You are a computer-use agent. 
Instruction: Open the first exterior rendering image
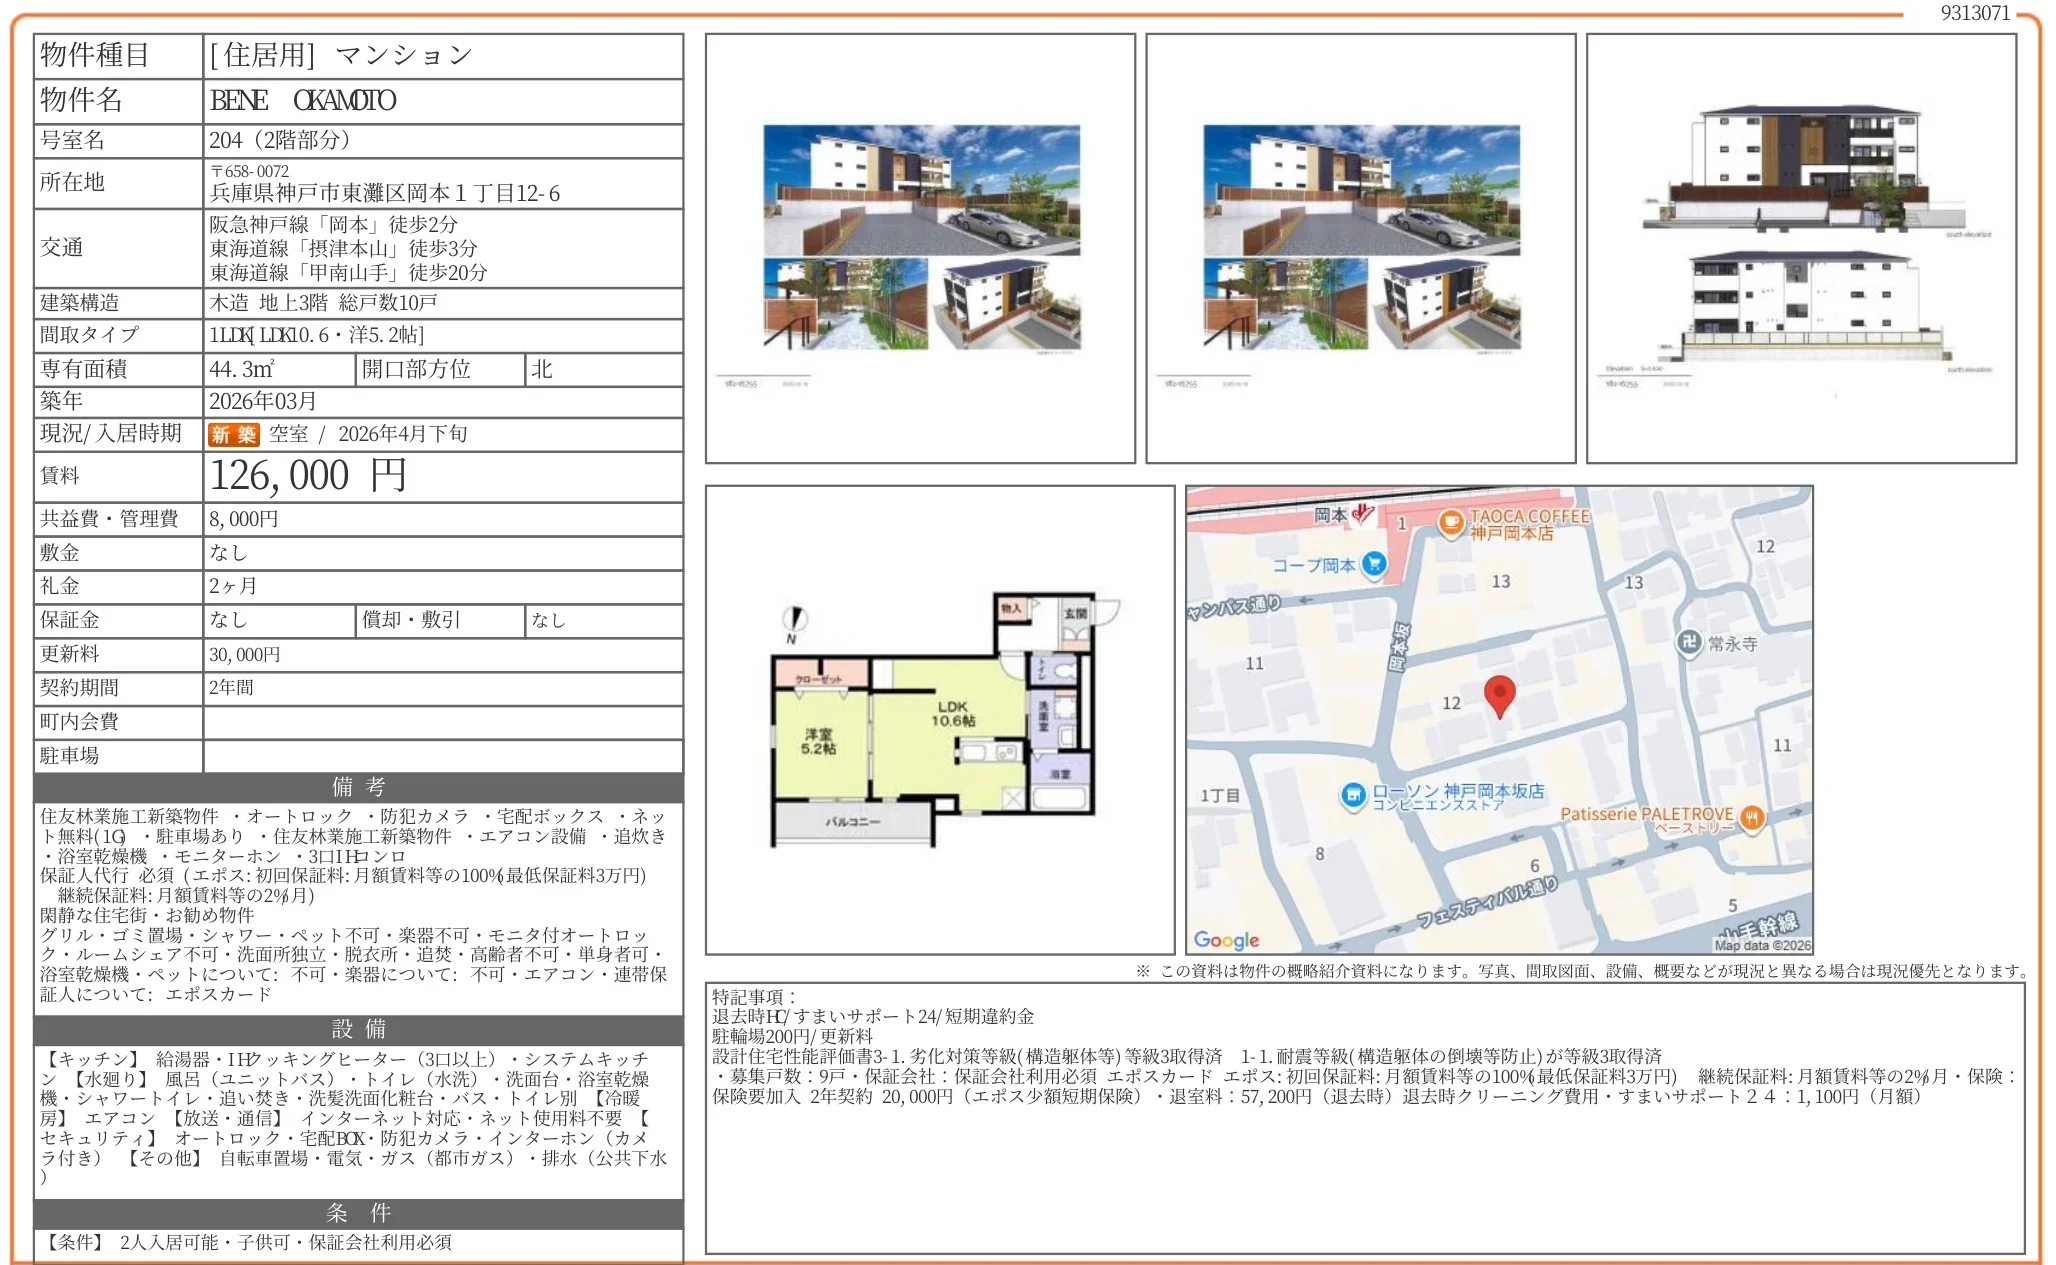pos(920,248)
